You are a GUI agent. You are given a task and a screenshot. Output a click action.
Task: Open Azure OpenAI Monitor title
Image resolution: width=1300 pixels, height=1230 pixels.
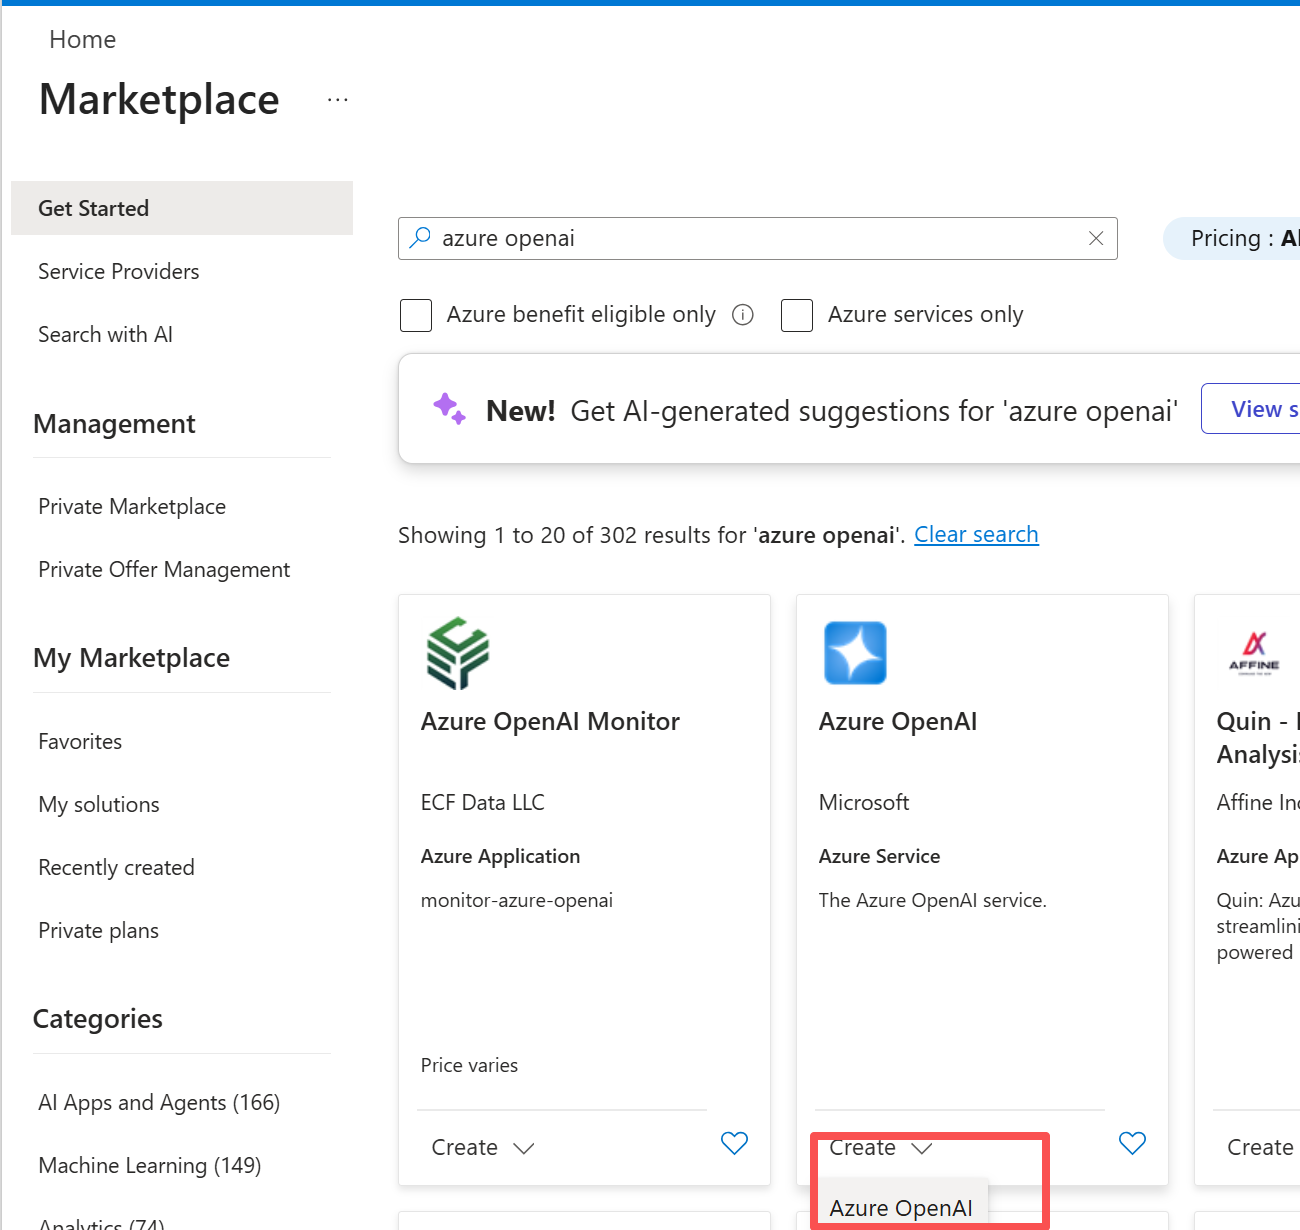pos(550,721)
